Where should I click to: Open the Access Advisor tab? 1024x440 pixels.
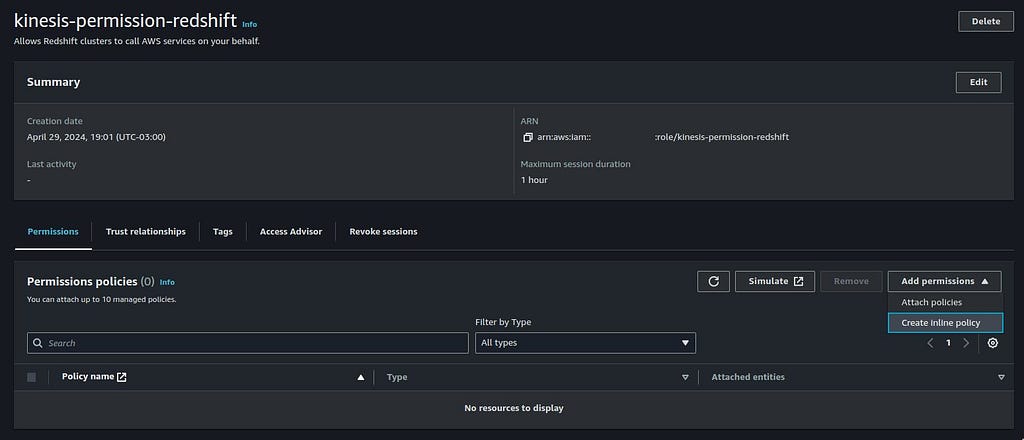[x=291, y=232]
